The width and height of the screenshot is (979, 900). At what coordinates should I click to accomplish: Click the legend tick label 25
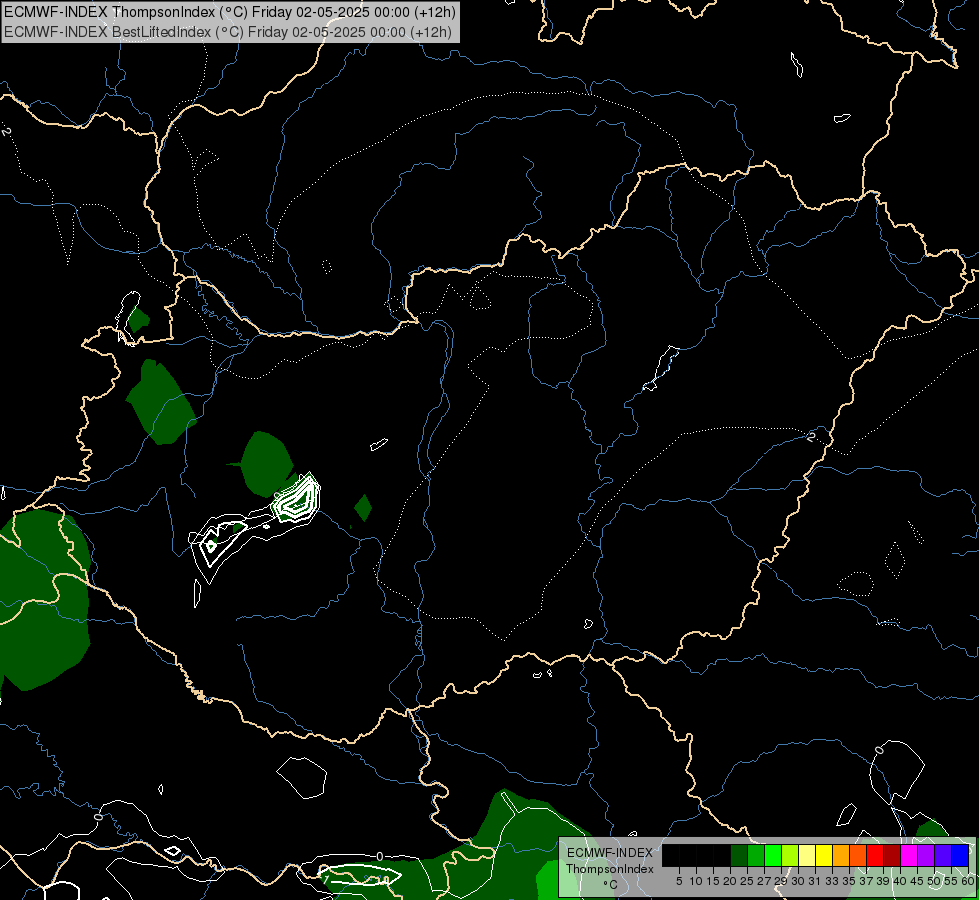pyautogui.click(x=747, y=881)
